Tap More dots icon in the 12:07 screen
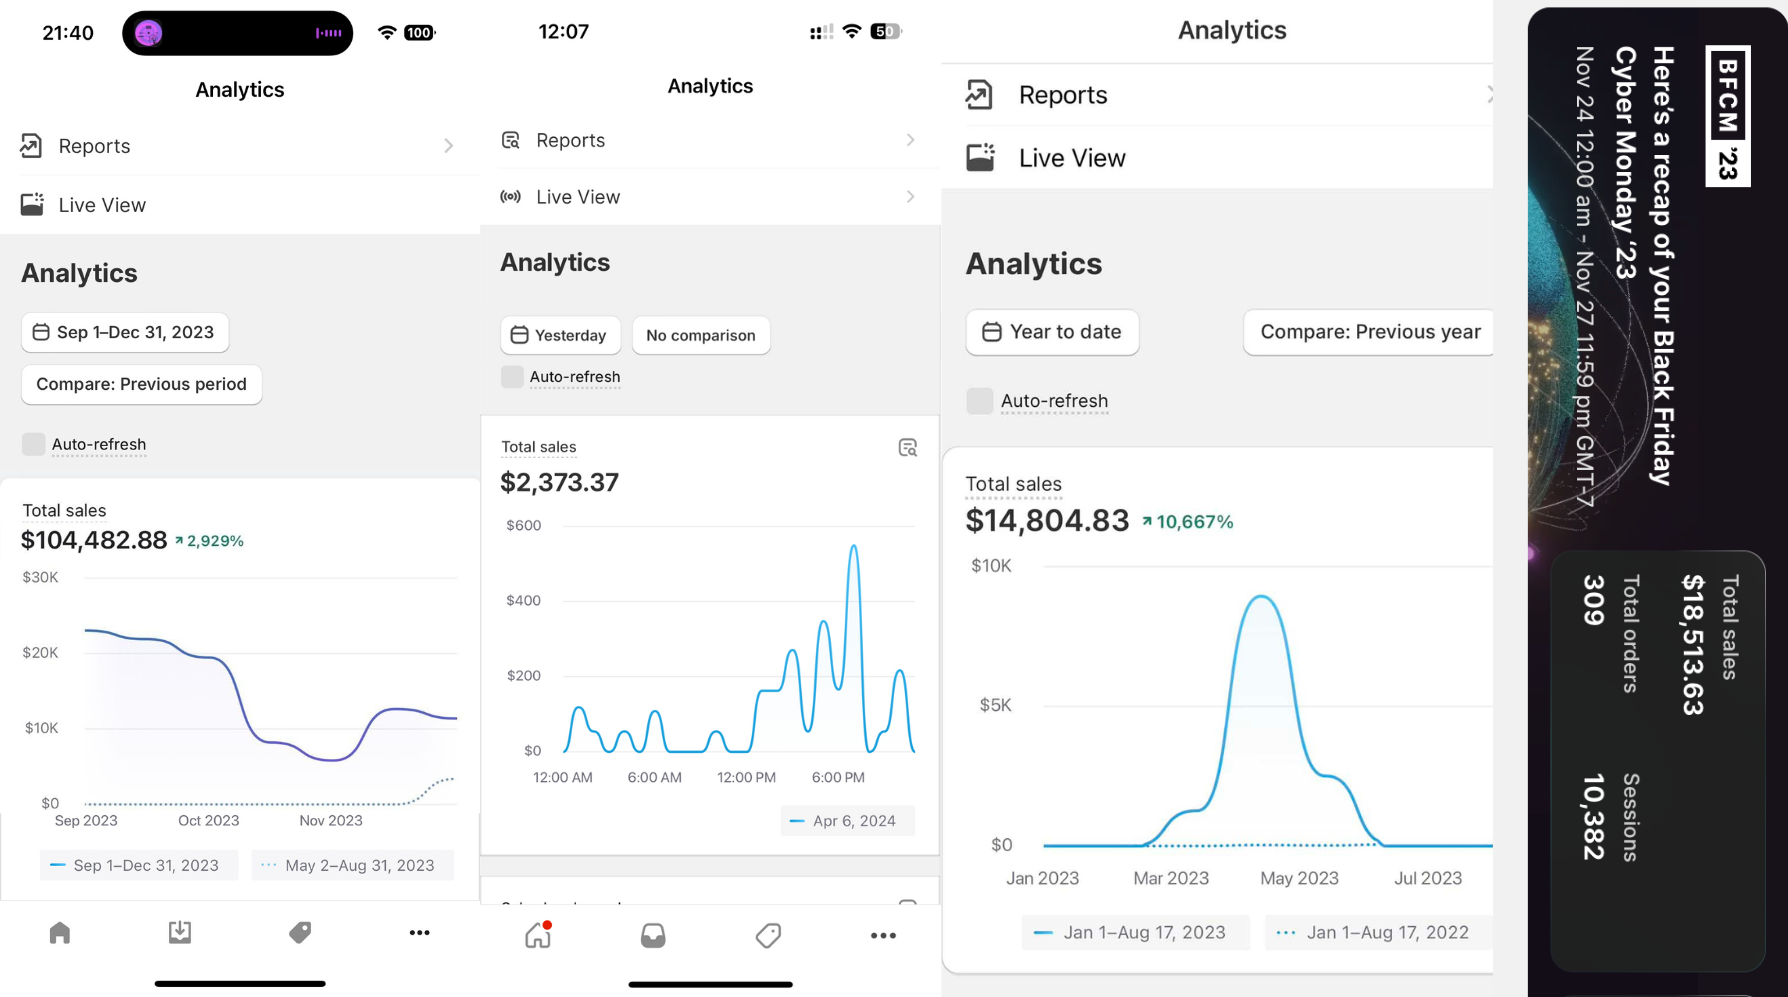The height and width of the screenshot is (997, 1788). pos(883,936)
